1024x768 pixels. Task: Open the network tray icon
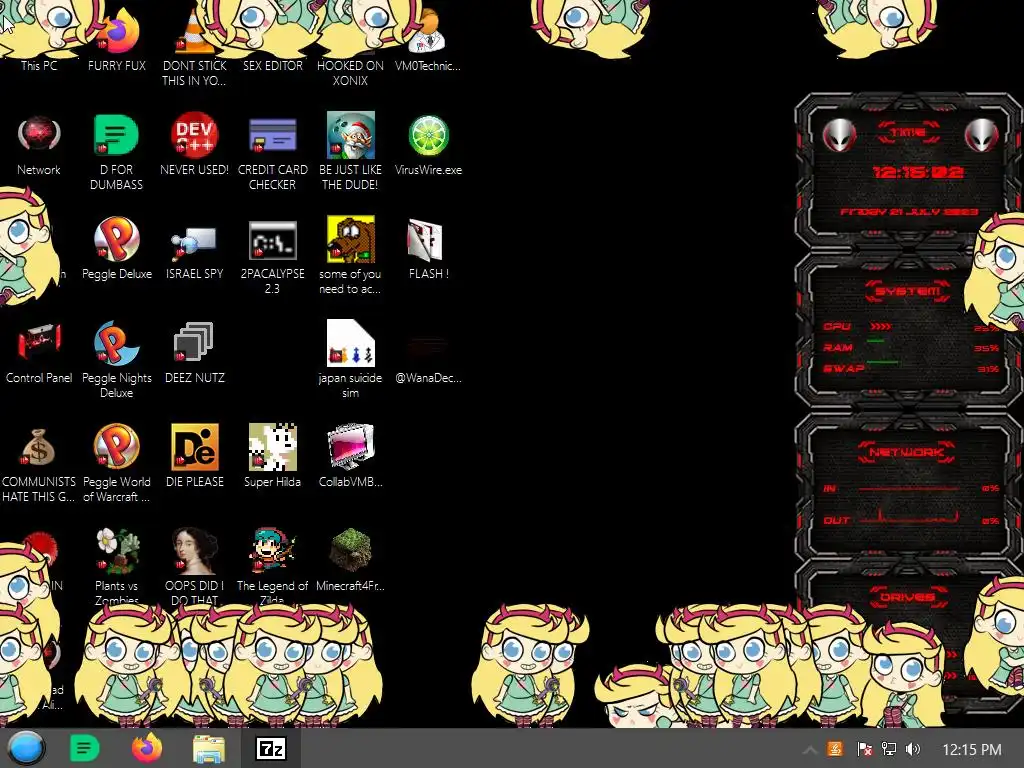click(889, 749)
